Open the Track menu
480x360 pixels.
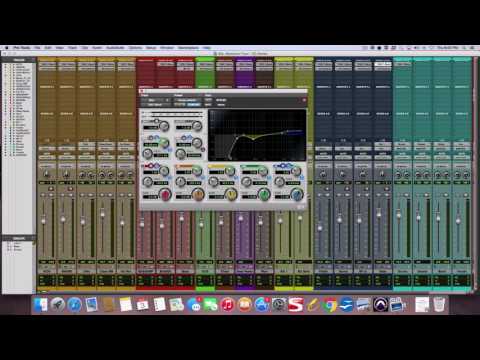[x=72, y=48]
